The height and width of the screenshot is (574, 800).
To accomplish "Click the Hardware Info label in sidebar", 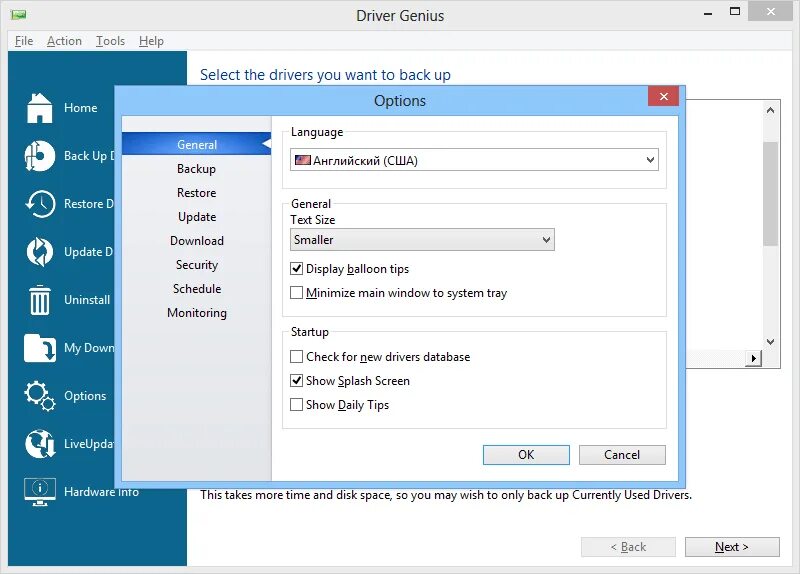I will [101, 492].
